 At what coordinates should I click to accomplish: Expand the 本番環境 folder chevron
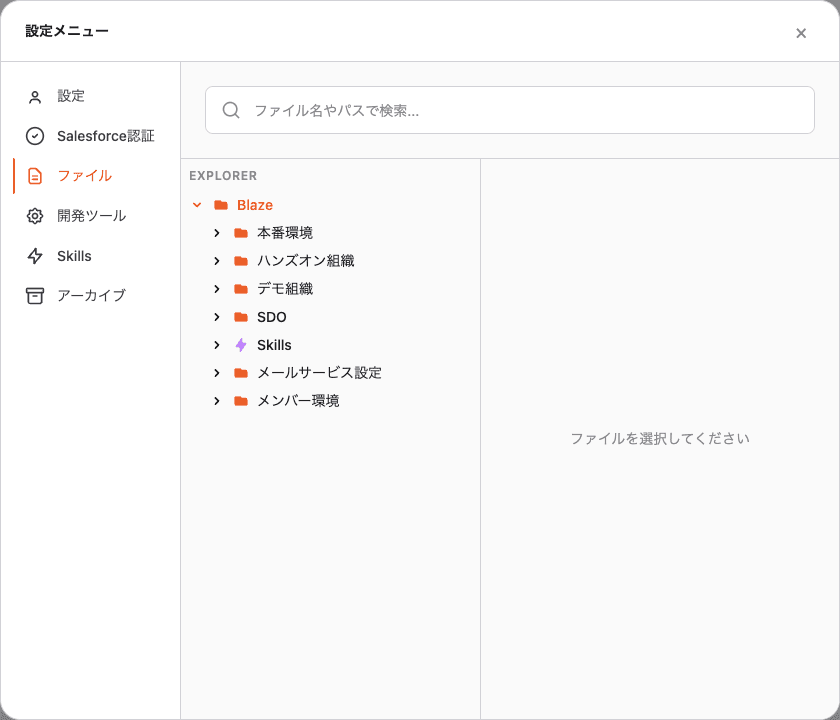(216, 233)
